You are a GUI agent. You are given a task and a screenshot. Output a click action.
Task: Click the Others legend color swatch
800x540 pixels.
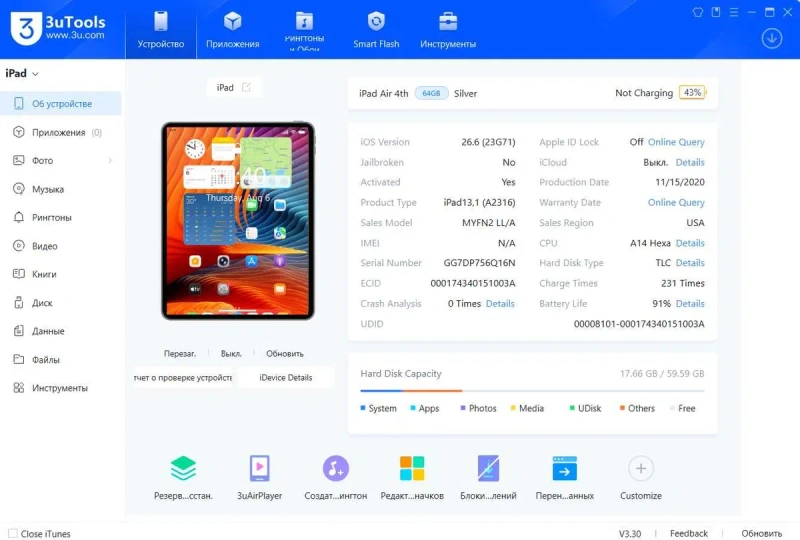pyautogui.click(x=622, y=408)
